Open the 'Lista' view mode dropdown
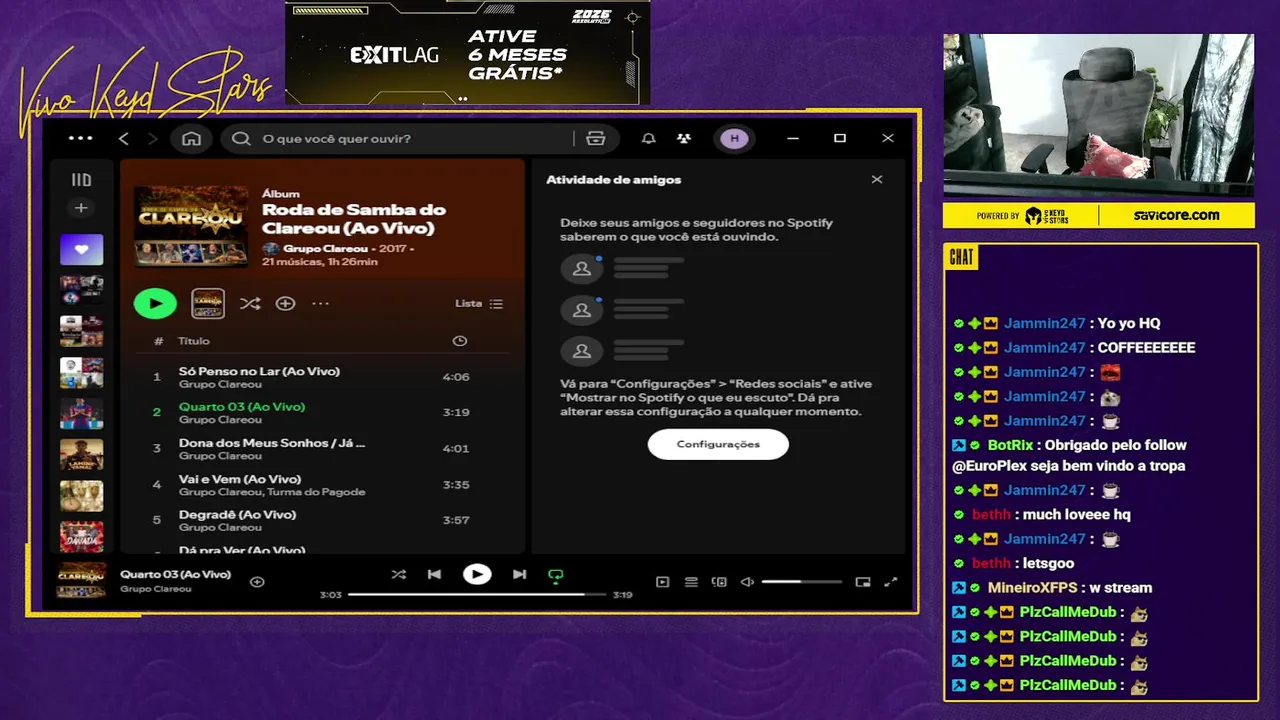The image size is (1280, 720). tap(479, 303)
